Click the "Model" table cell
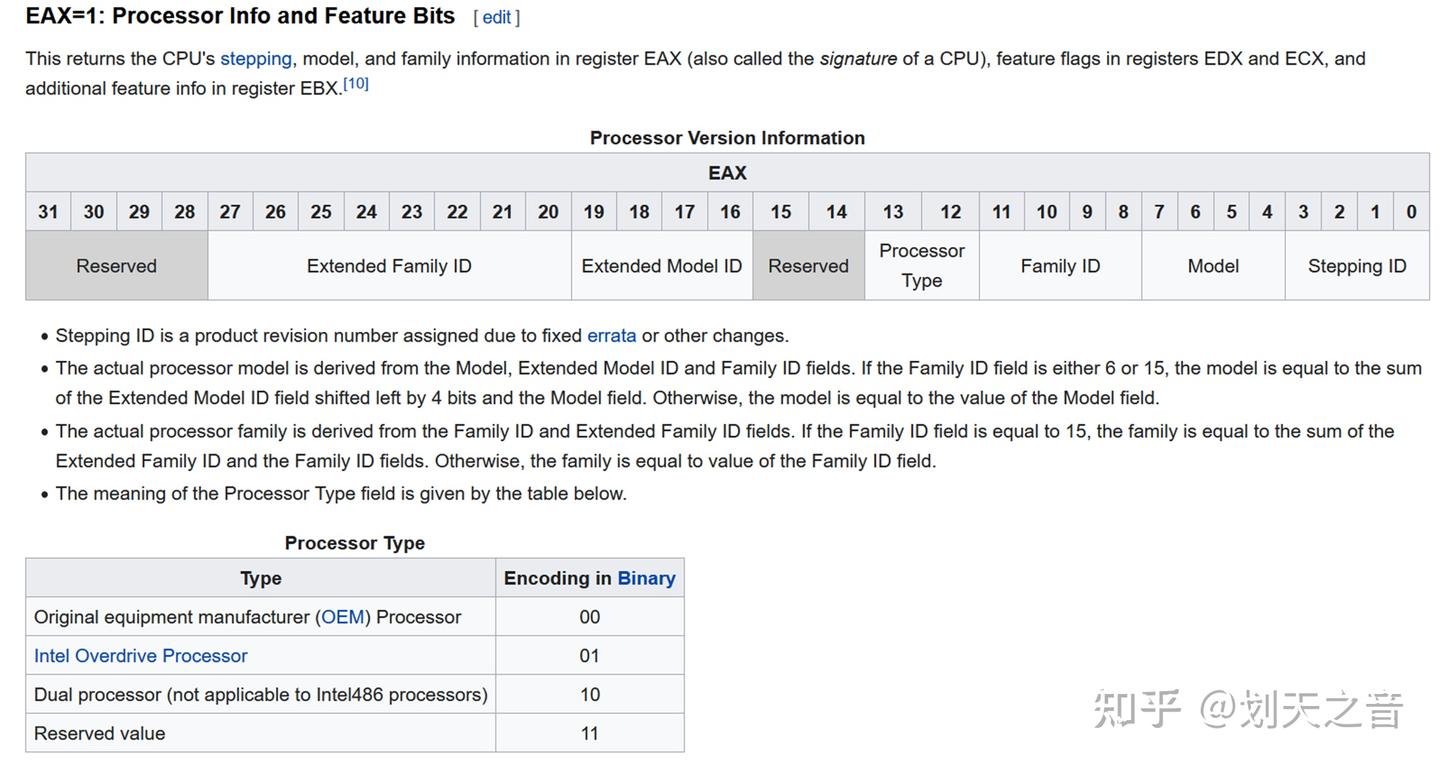This screenshot has height=766, width=1440. (1213, 266)
